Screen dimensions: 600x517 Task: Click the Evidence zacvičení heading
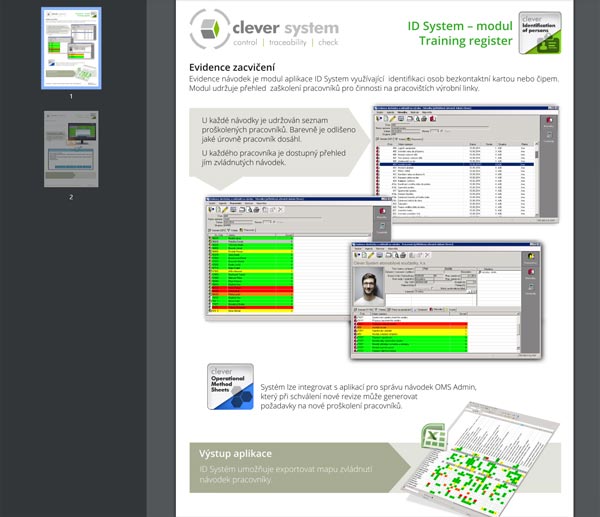coord(230,67)
